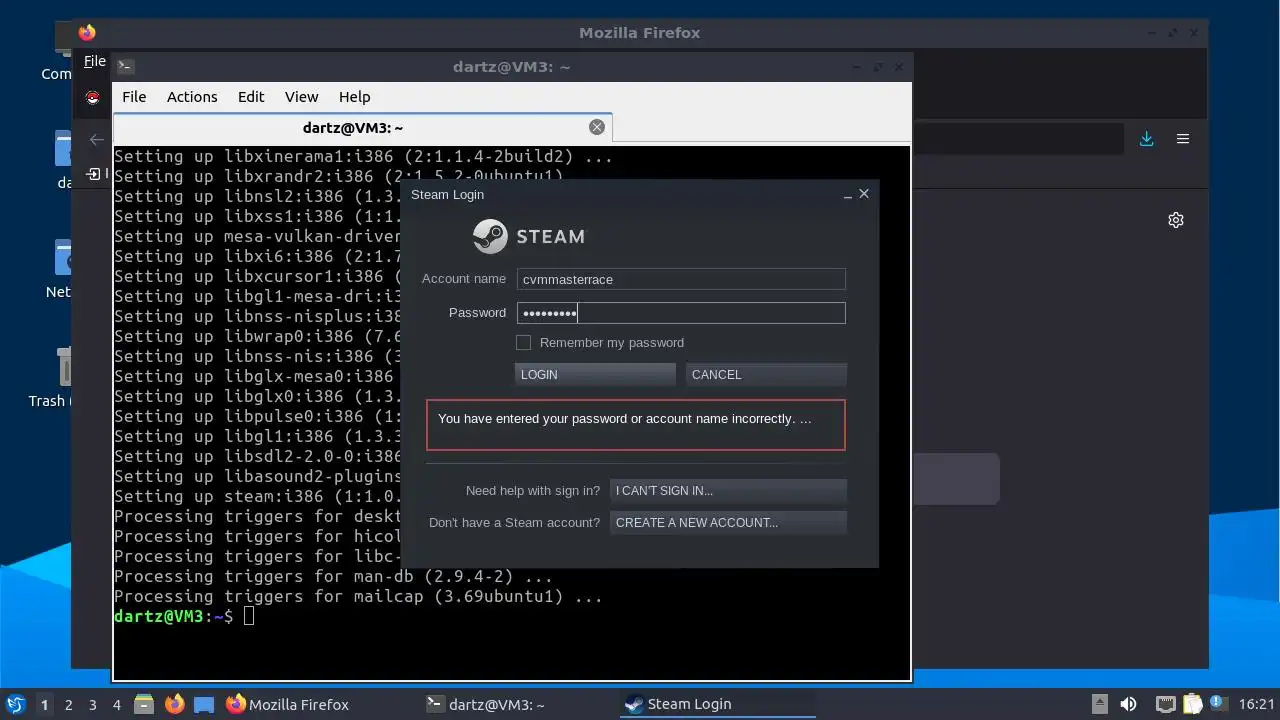Switch to workspace 1

click(x=44, y=704)
